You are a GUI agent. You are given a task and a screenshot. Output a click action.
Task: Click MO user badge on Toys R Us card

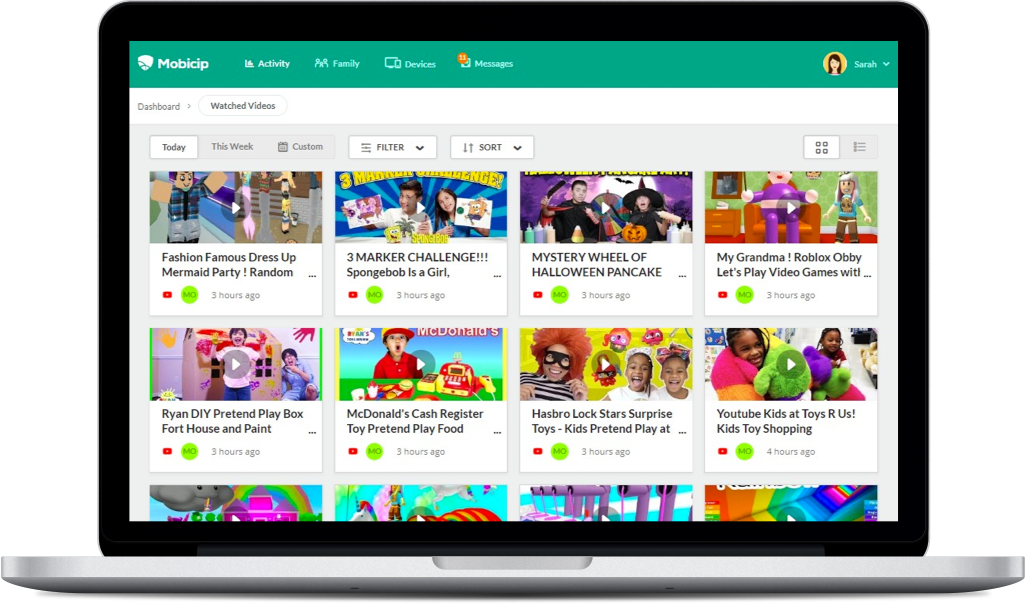click(x=745, y=452)
